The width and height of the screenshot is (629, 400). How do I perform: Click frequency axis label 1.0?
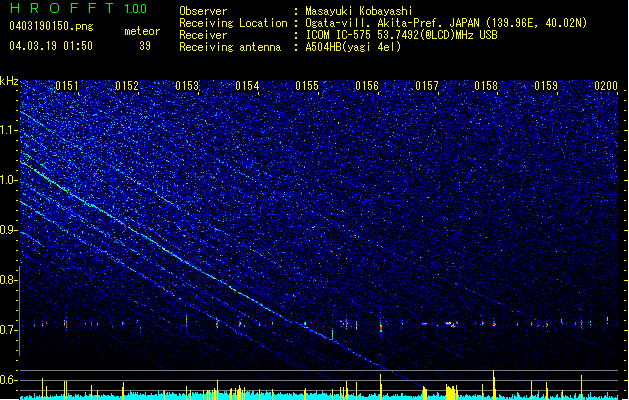[x=8, y=180]
